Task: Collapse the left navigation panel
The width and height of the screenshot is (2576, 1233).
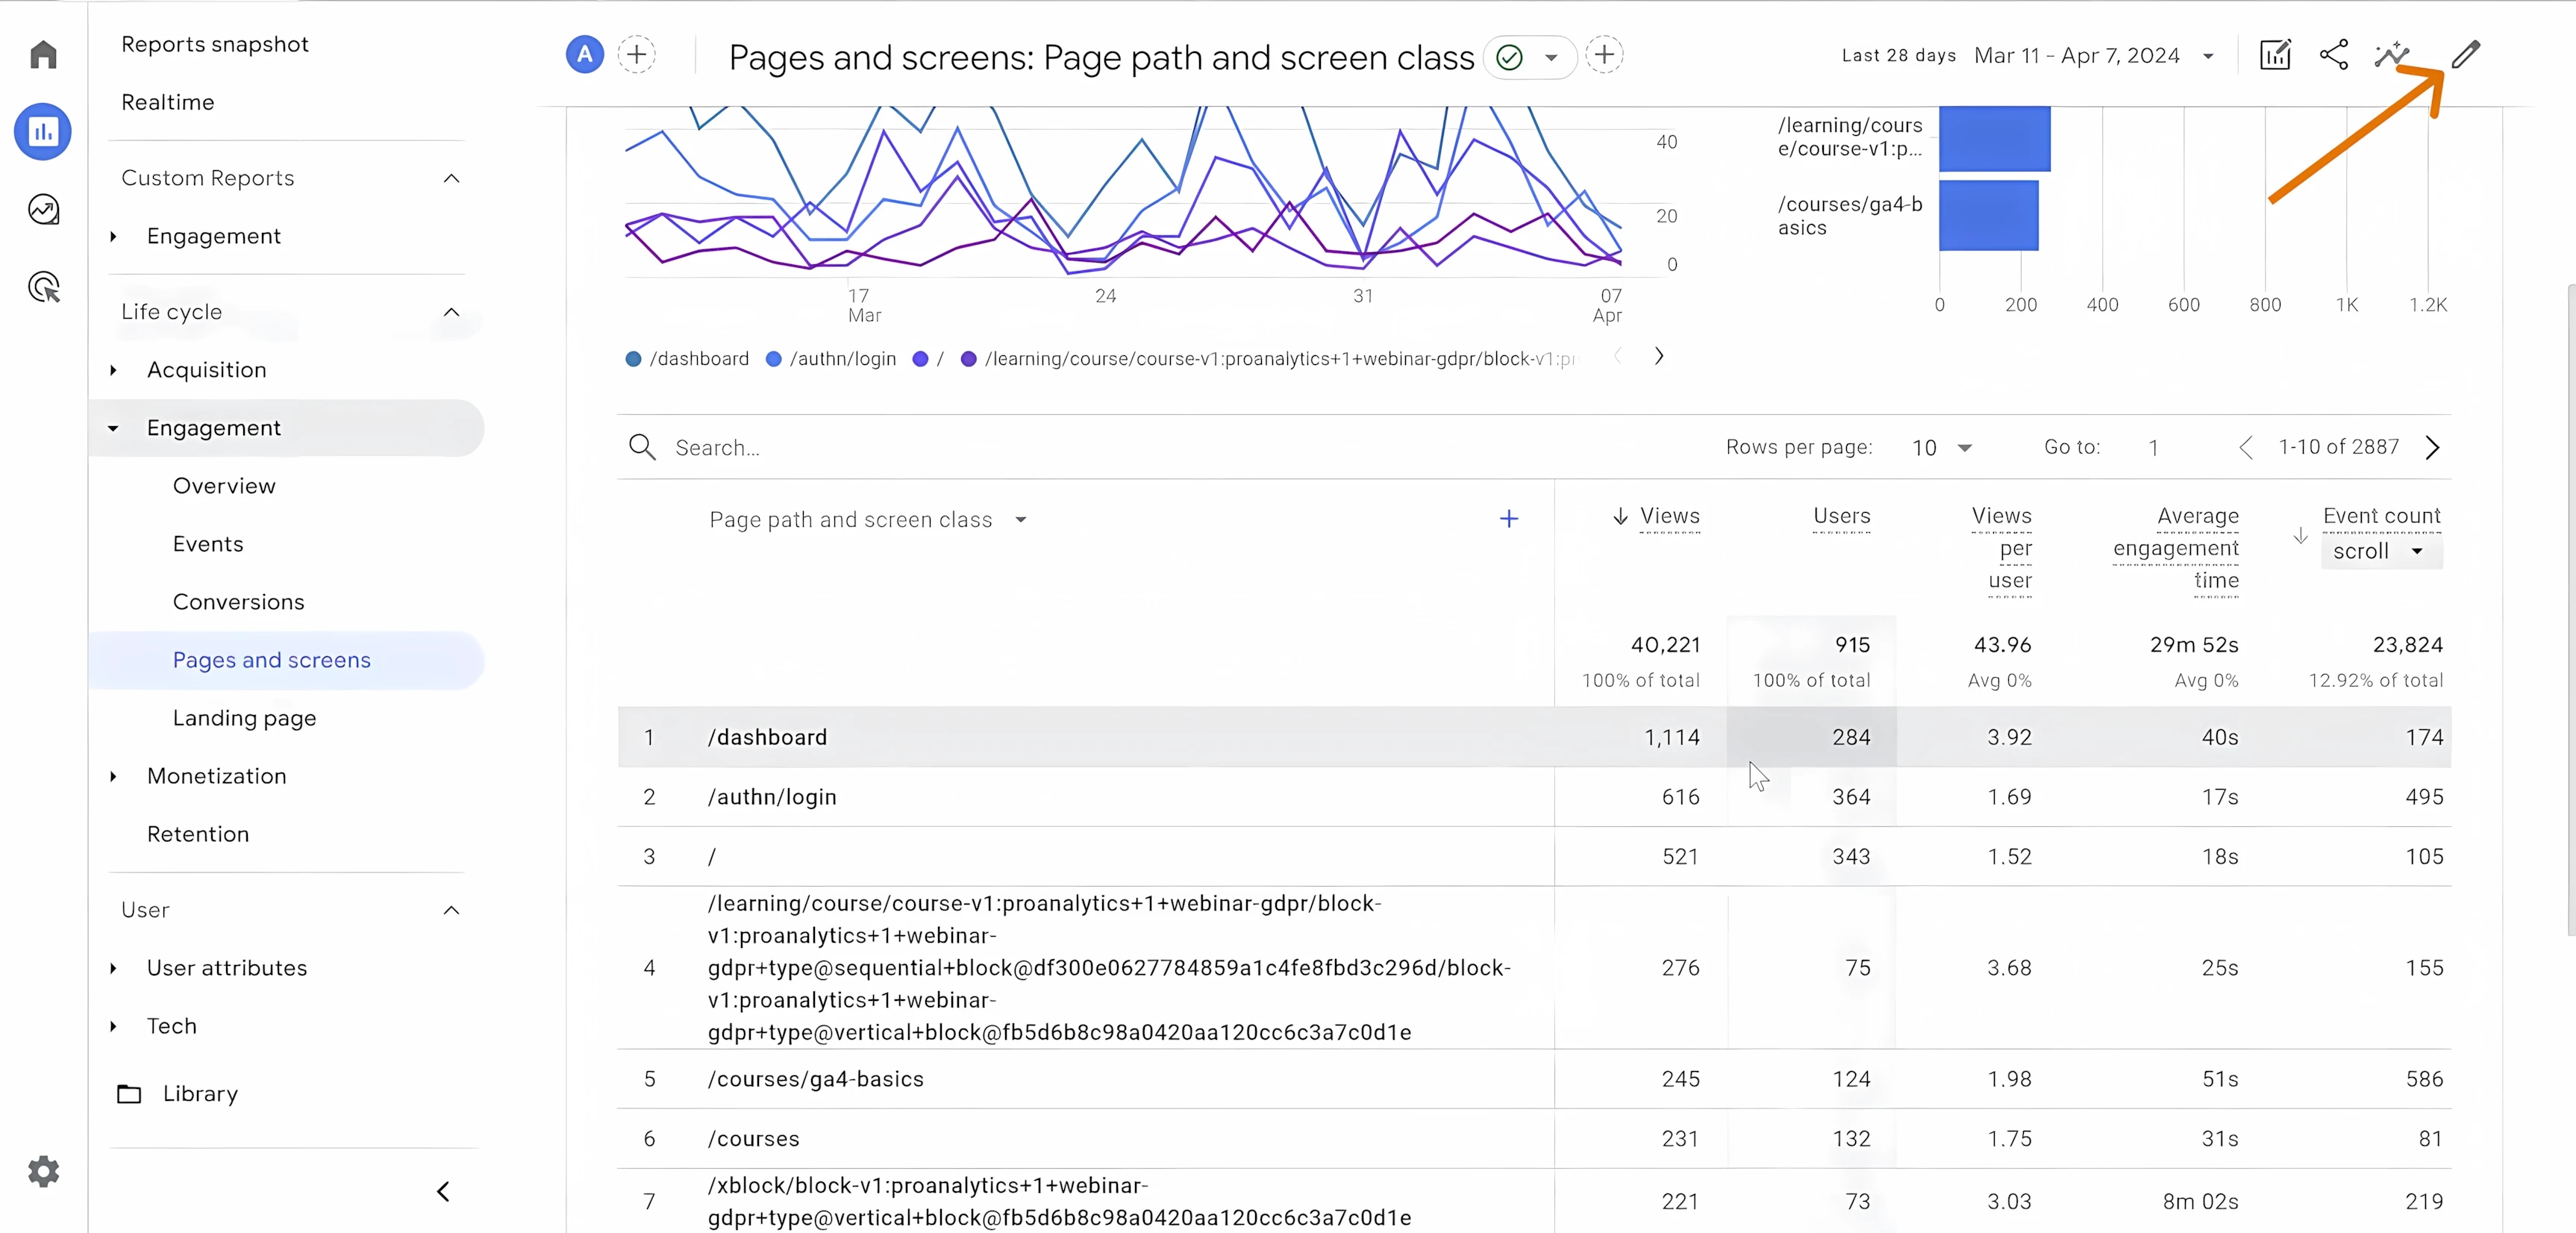Action: coord(444,1191)
